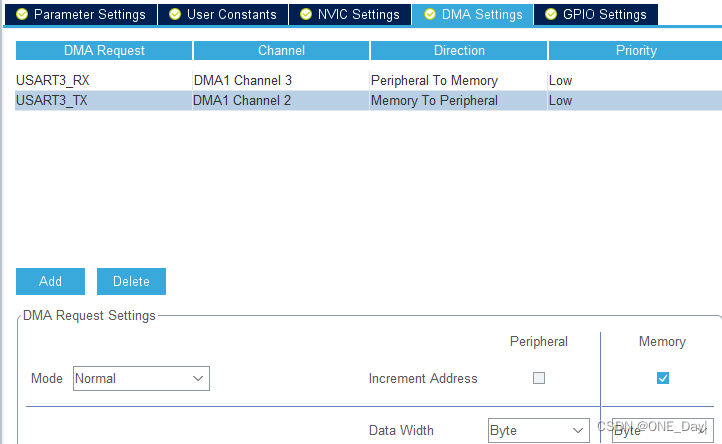Click the DMA Request column header
Screen dimensions: 722x444
click(x=104, y=50)
